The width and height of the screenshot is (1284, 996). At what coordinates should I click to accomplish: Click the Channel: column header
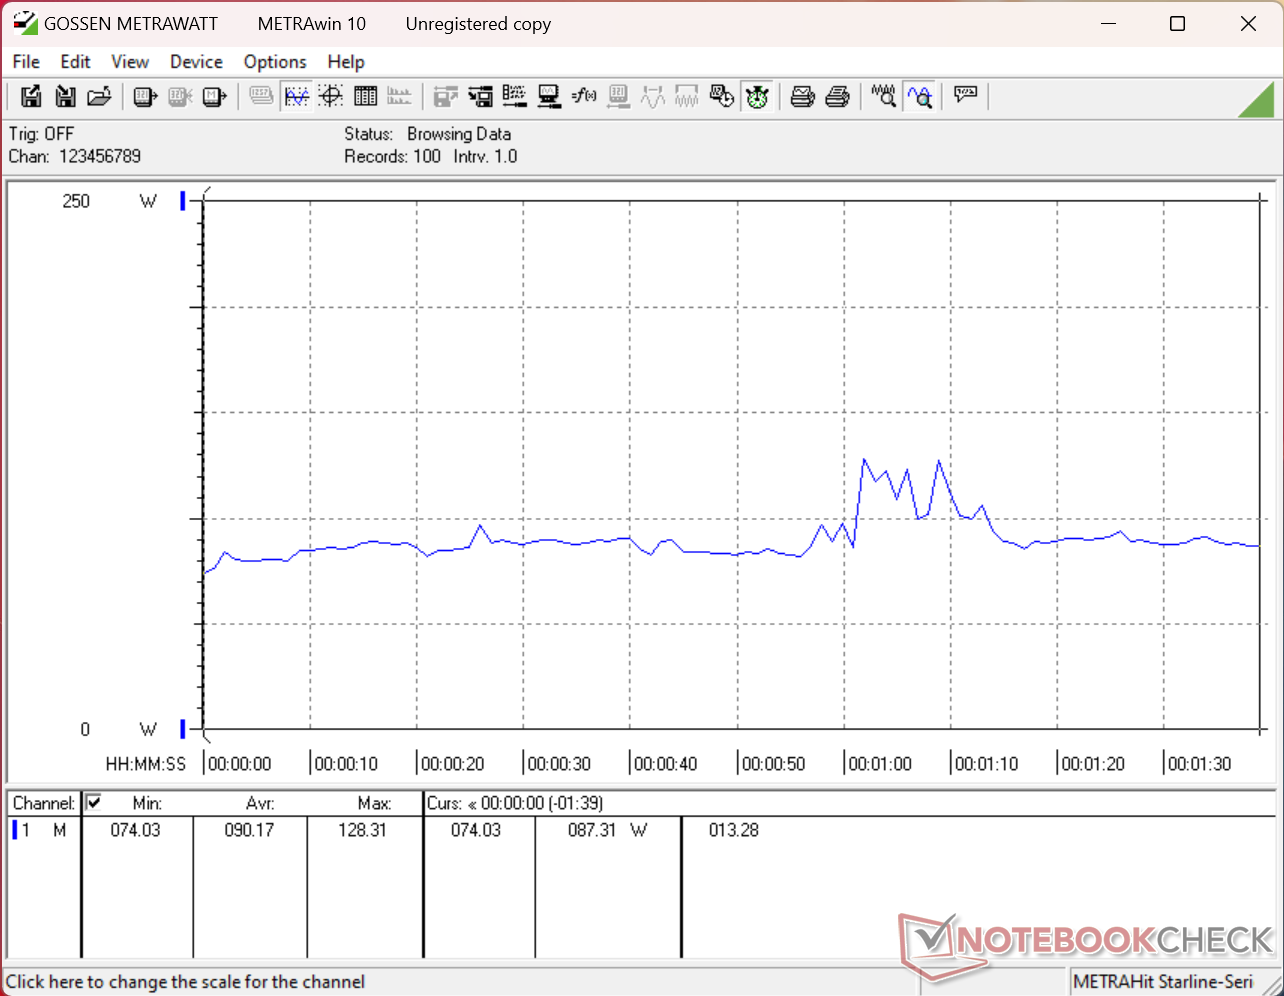(44, 803)
